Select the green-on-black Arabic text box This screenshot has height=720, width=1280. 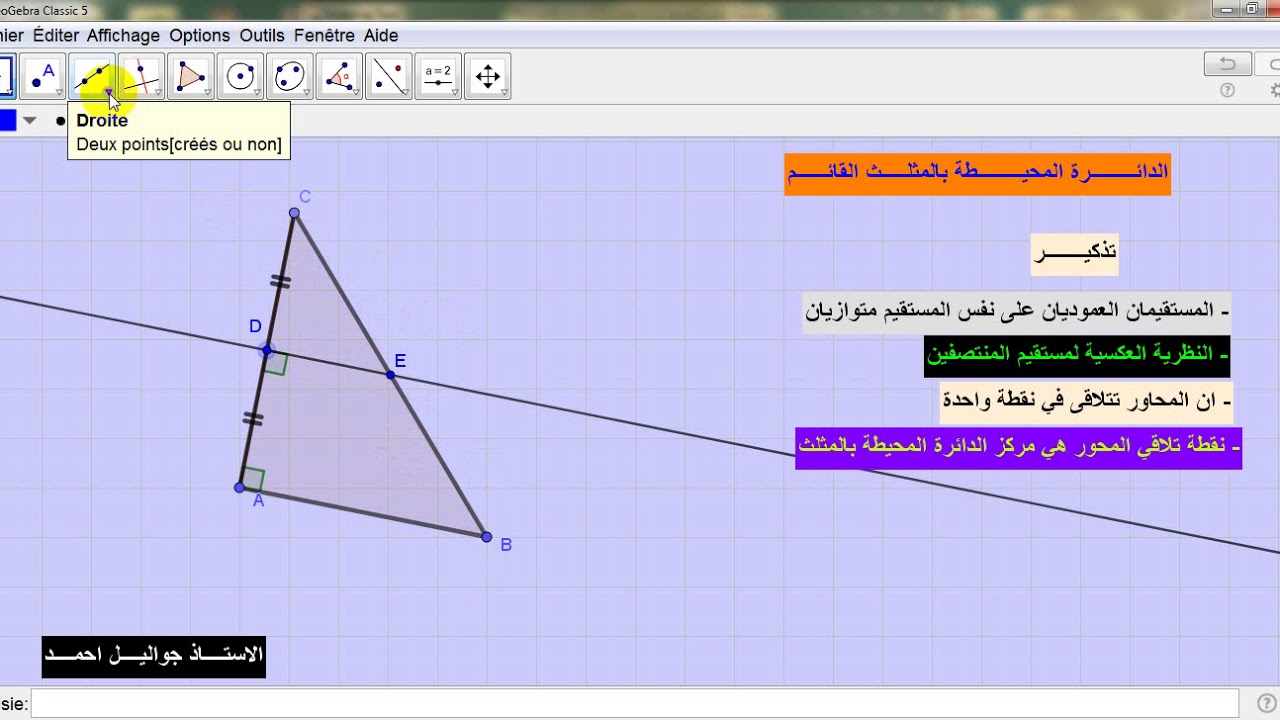click(x=1077, y=355)
